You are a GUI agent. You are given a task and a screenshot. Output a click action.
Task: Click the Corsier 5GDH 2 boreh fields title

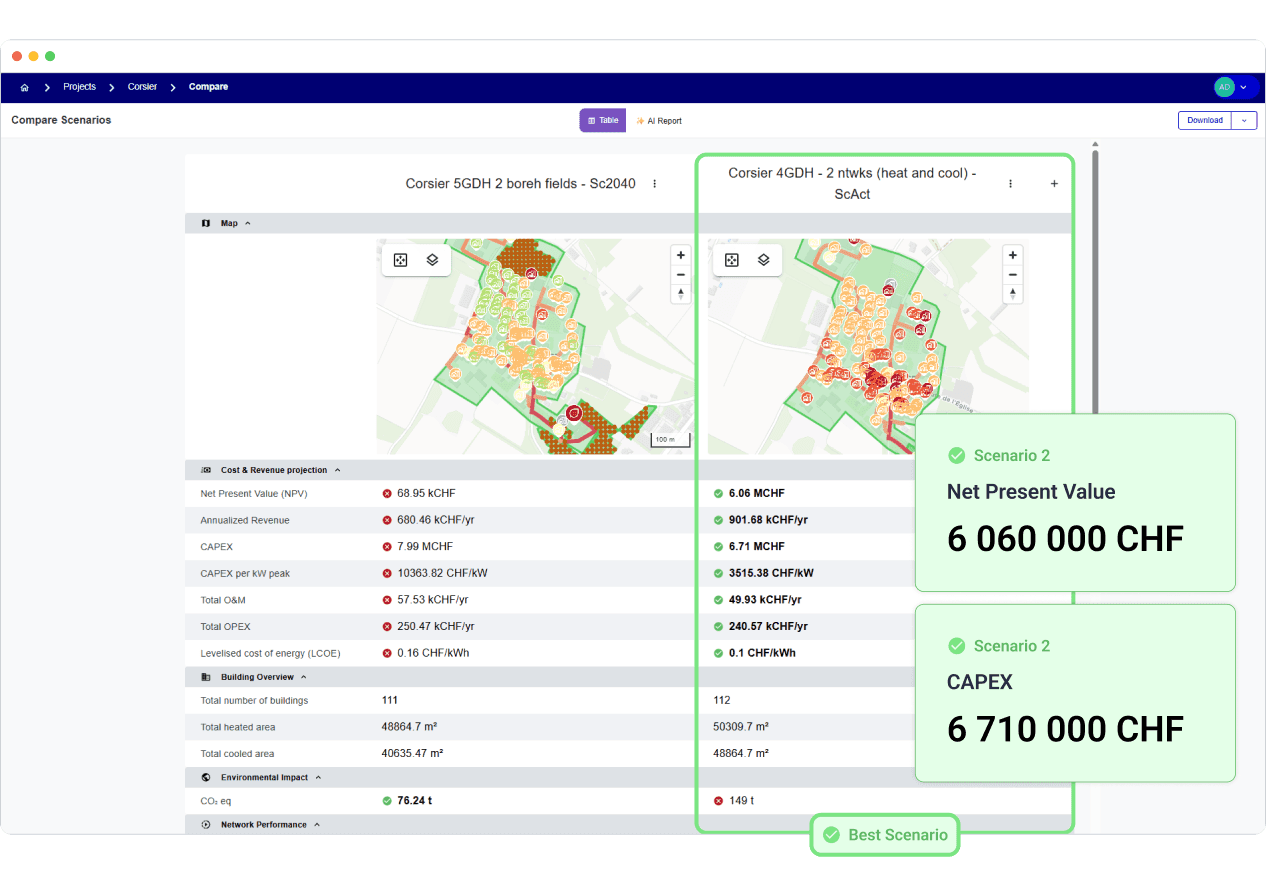point(520,184)
